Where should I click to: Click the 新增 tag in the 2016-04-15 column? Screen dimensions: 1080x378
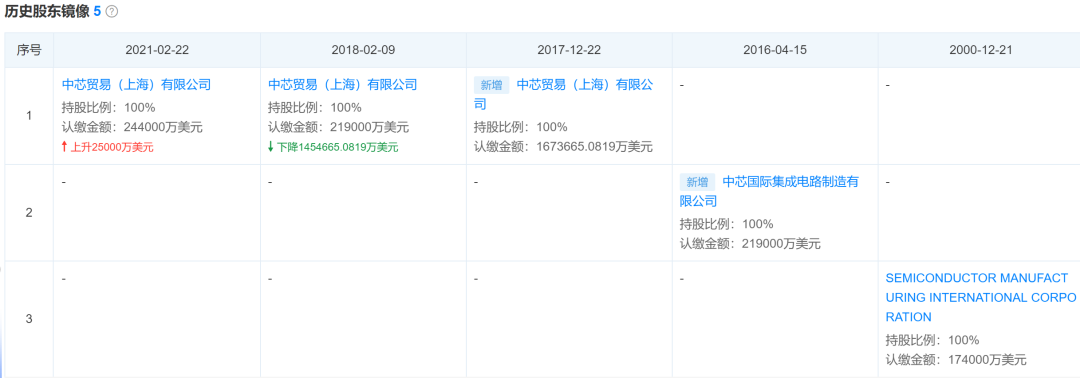tap(697, 182)
